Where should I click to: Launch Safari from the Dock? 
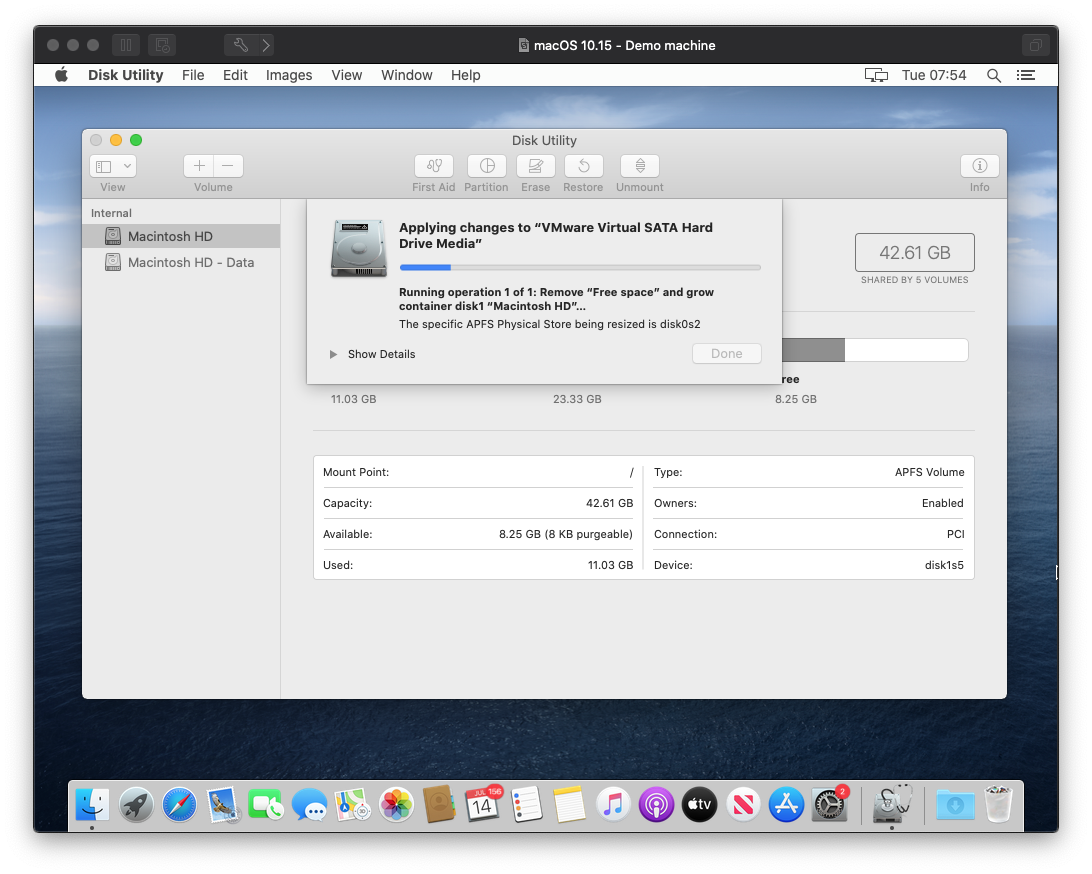[179, 805]
